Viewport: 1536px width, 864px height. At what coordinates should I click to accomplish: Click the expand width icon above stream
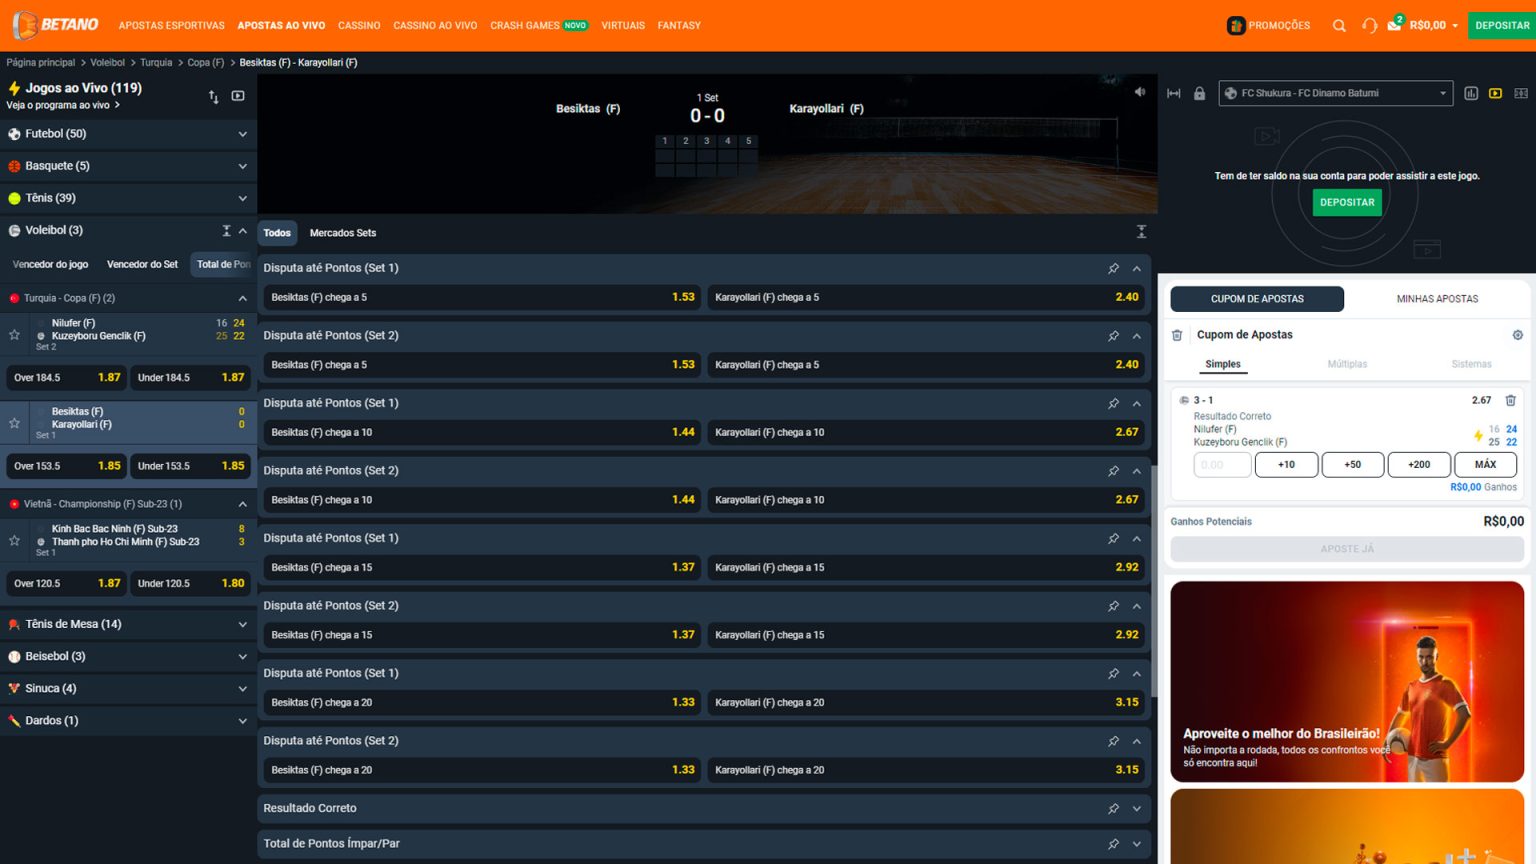[x=1174, y=93]
